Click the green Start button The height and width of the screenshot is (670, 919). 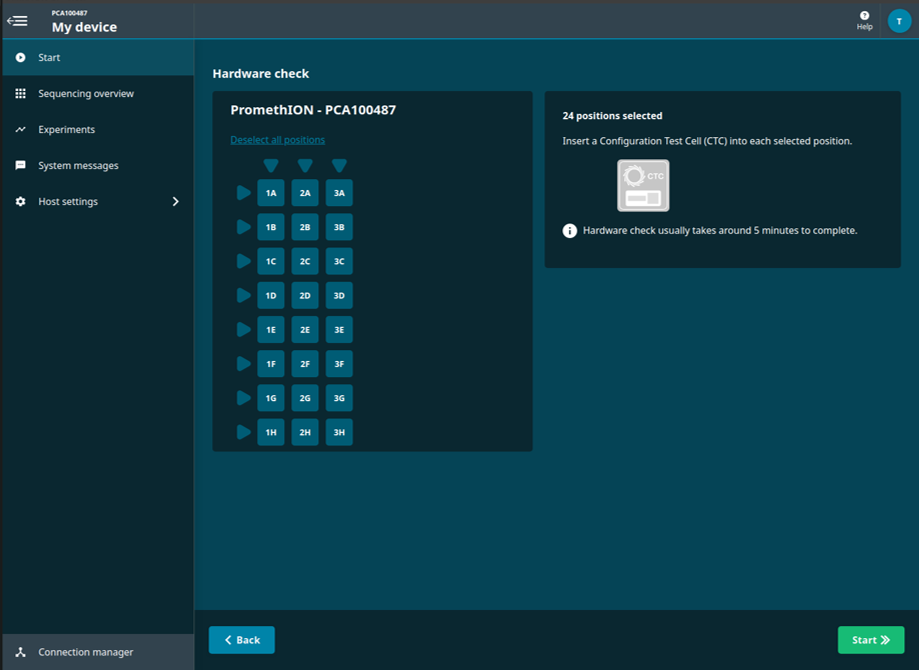870,640
